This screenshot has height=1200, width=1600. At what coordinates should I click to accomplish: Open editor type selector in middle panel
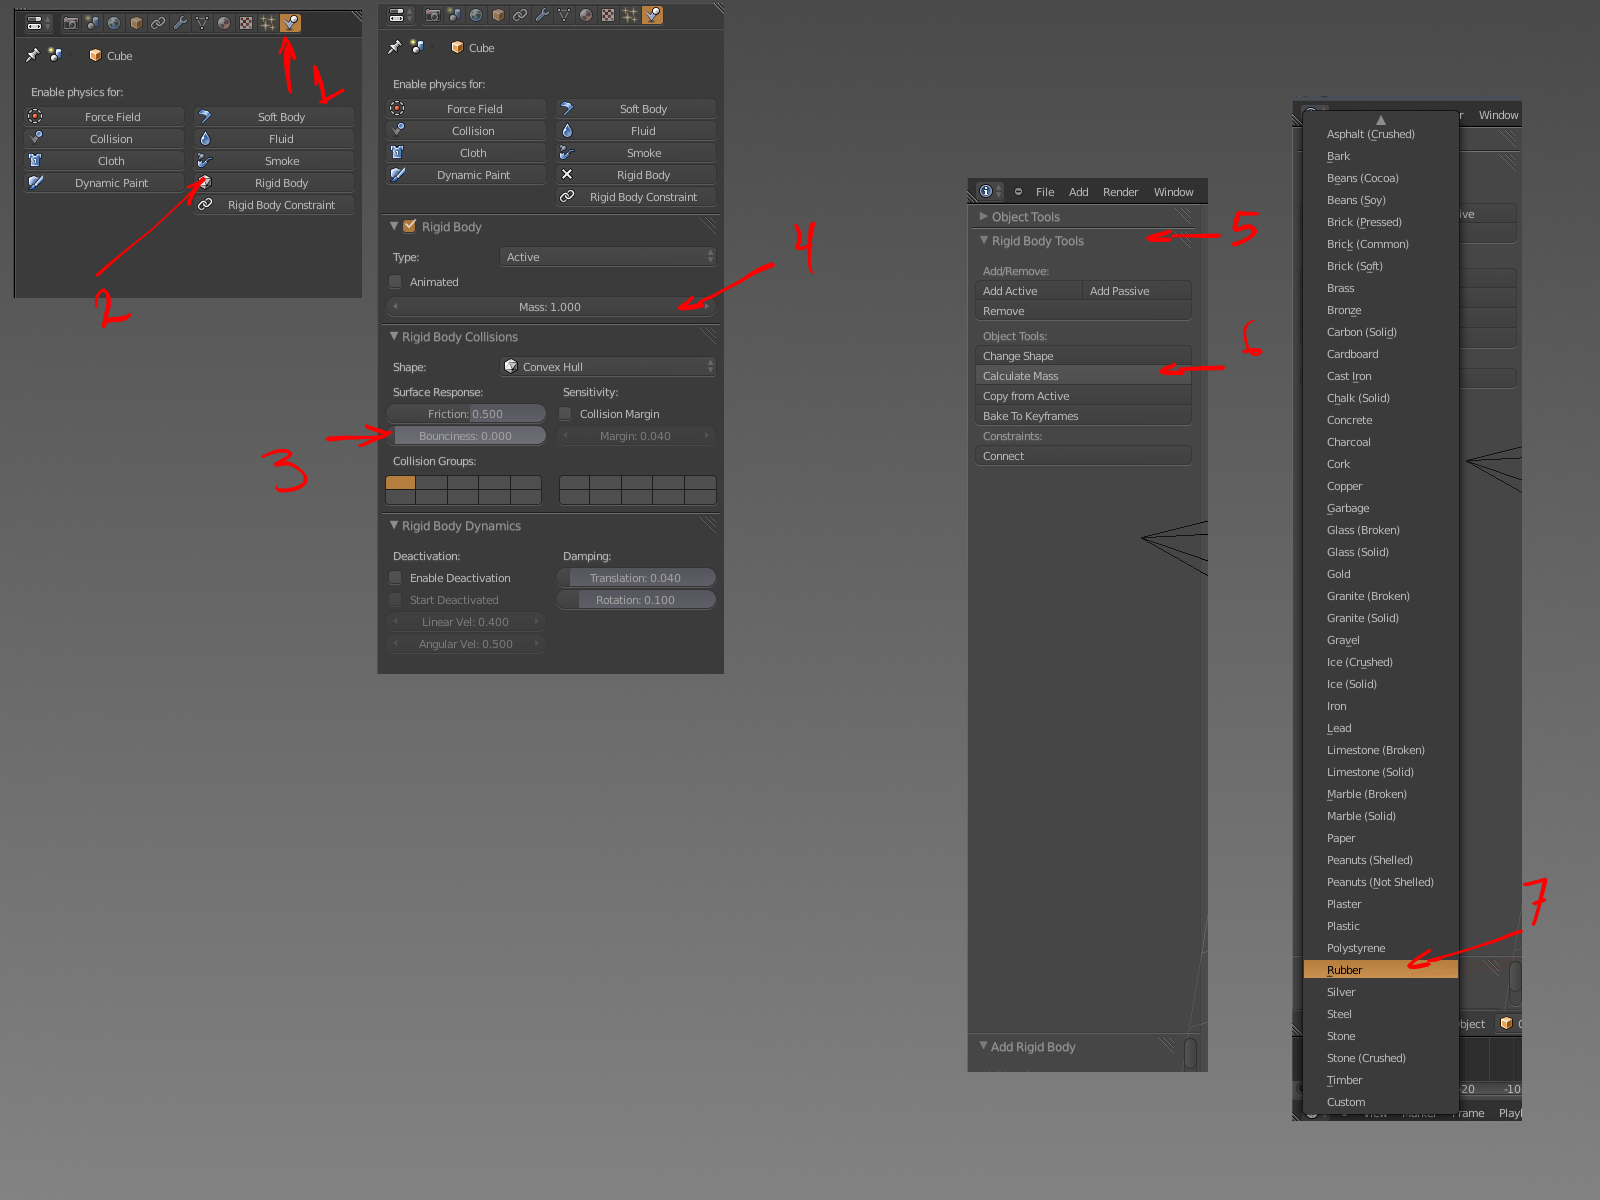pos(400,15)
